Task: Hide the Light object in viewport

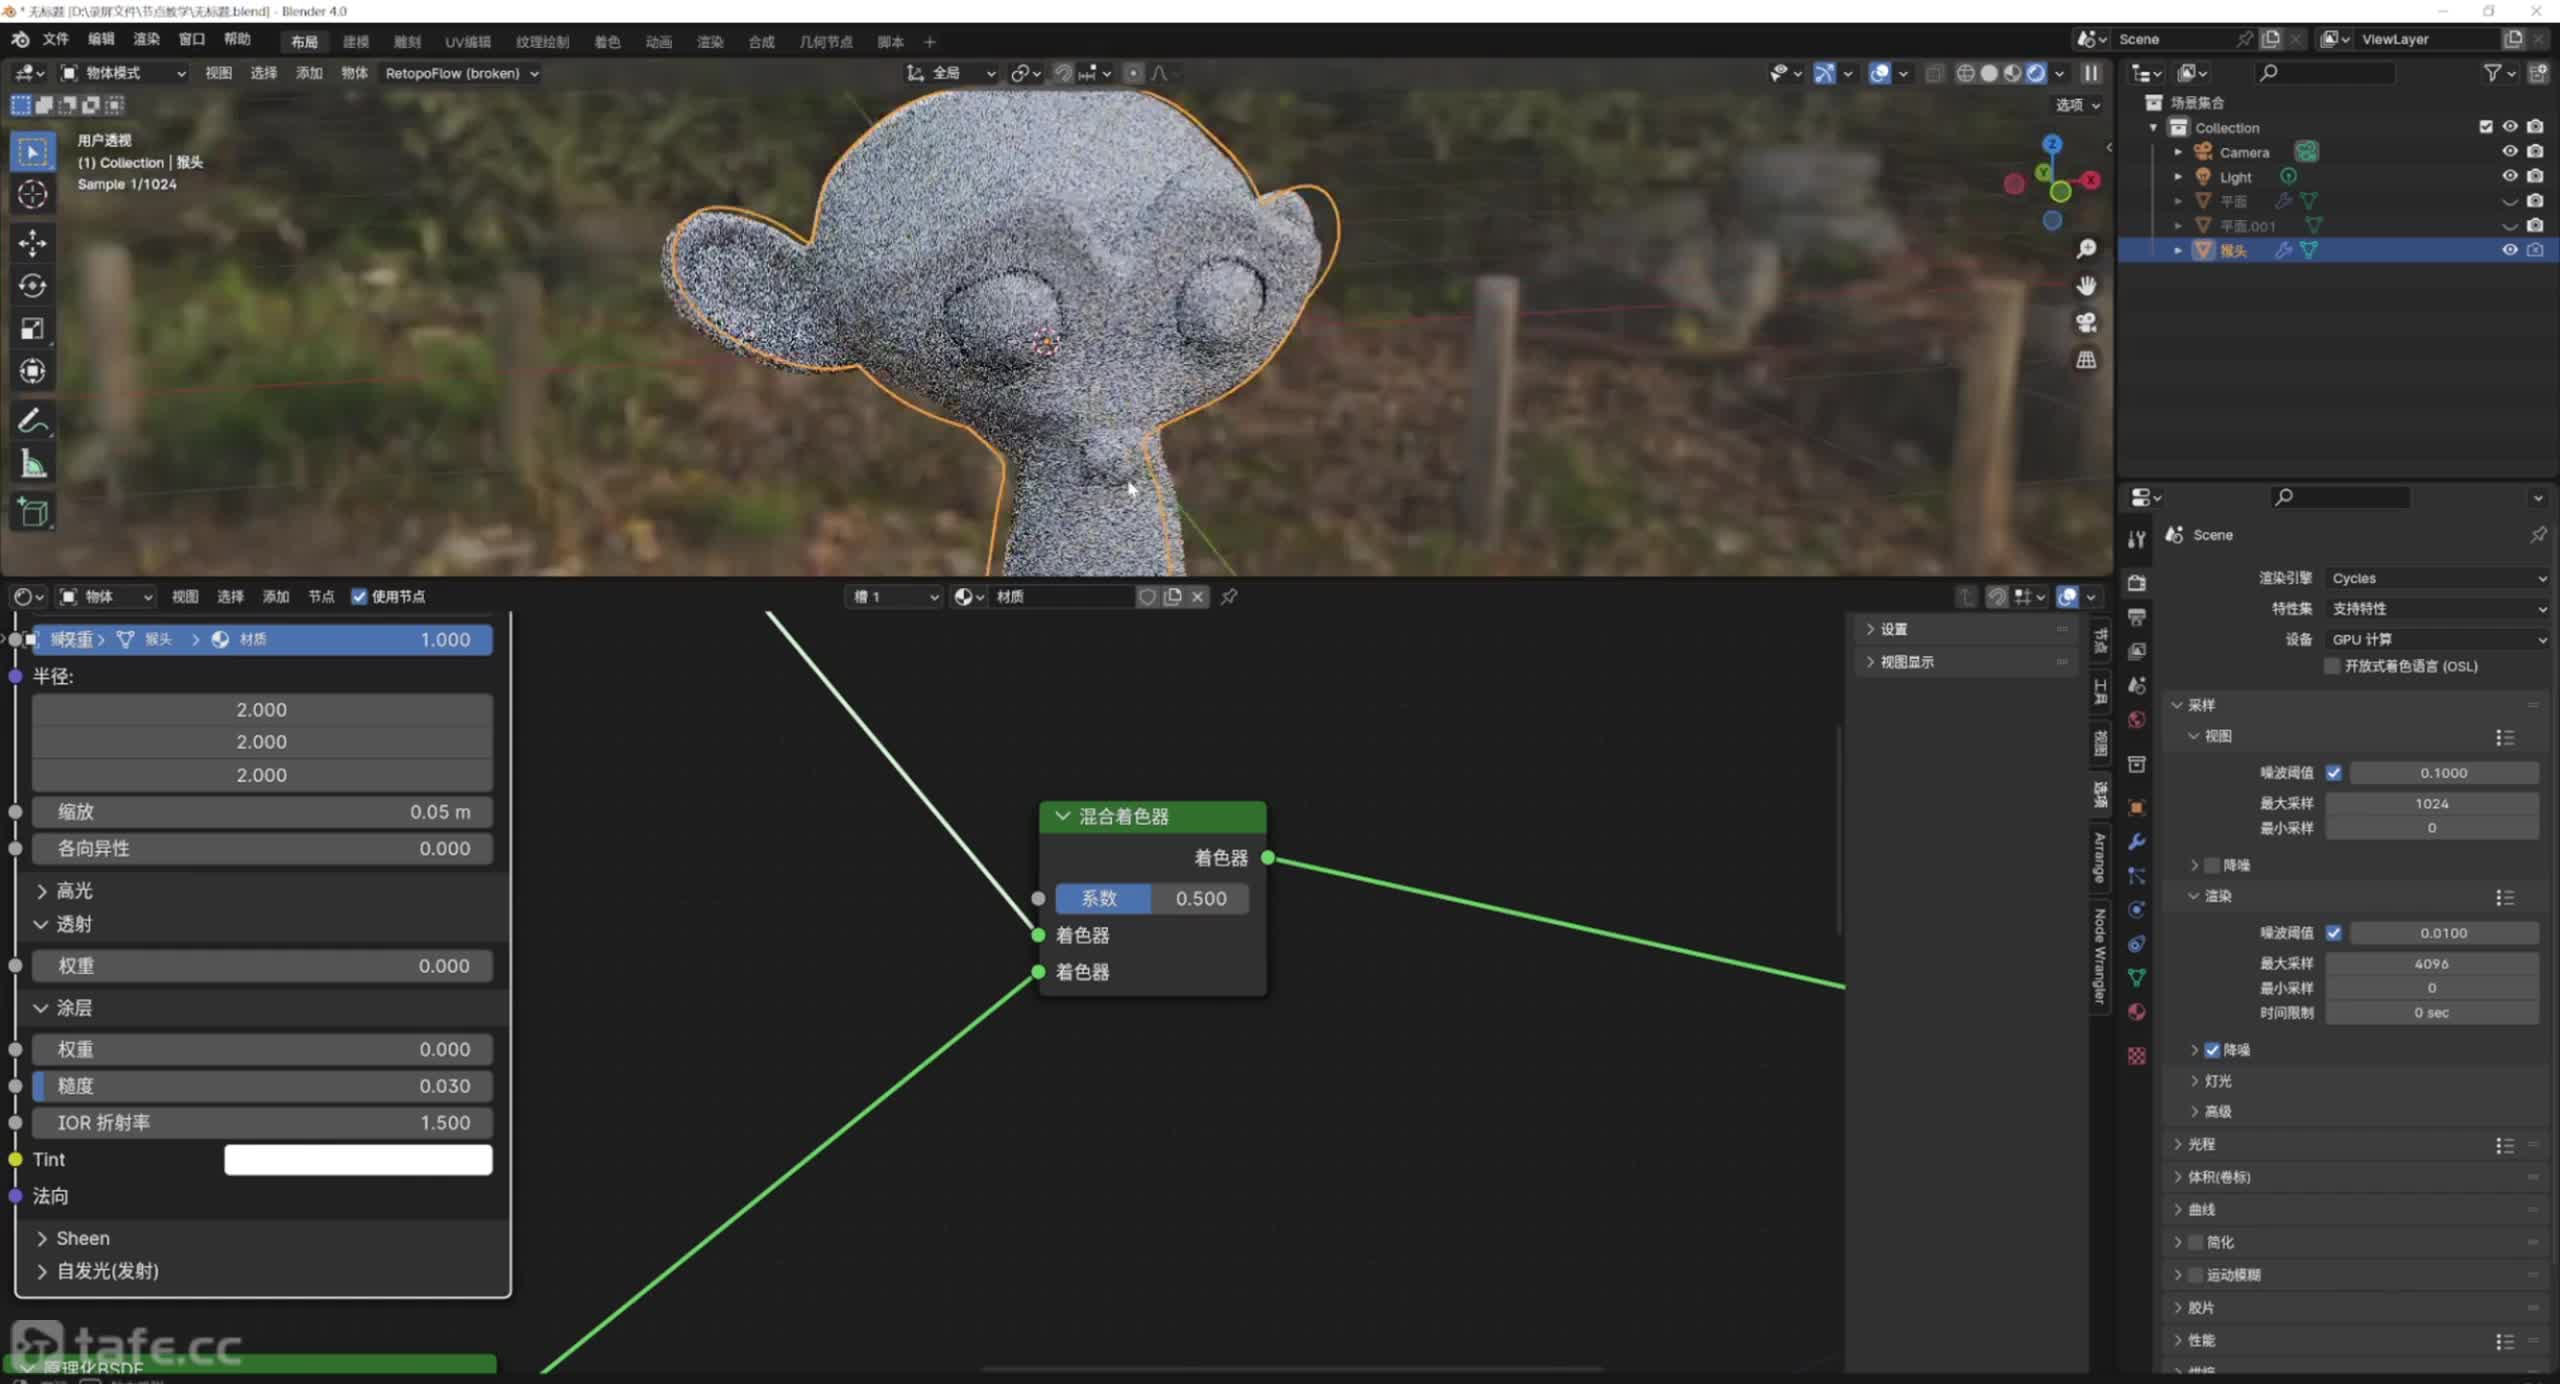Action: click(x=2509, y=176)
